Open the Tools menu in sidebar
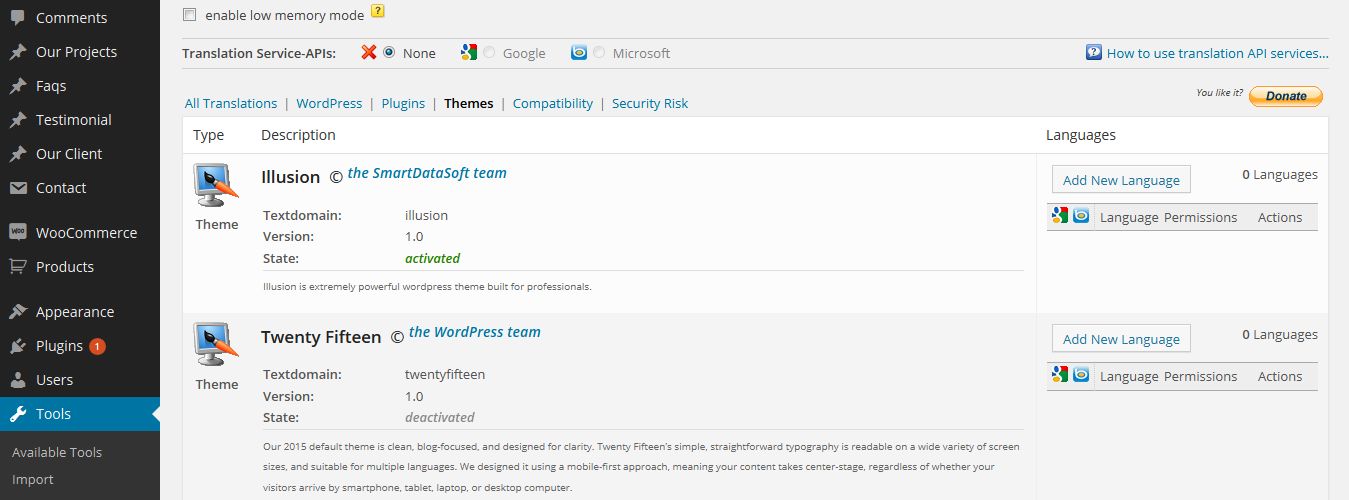Viewport: 1349px width, 500px height. [x=80, y=414]
